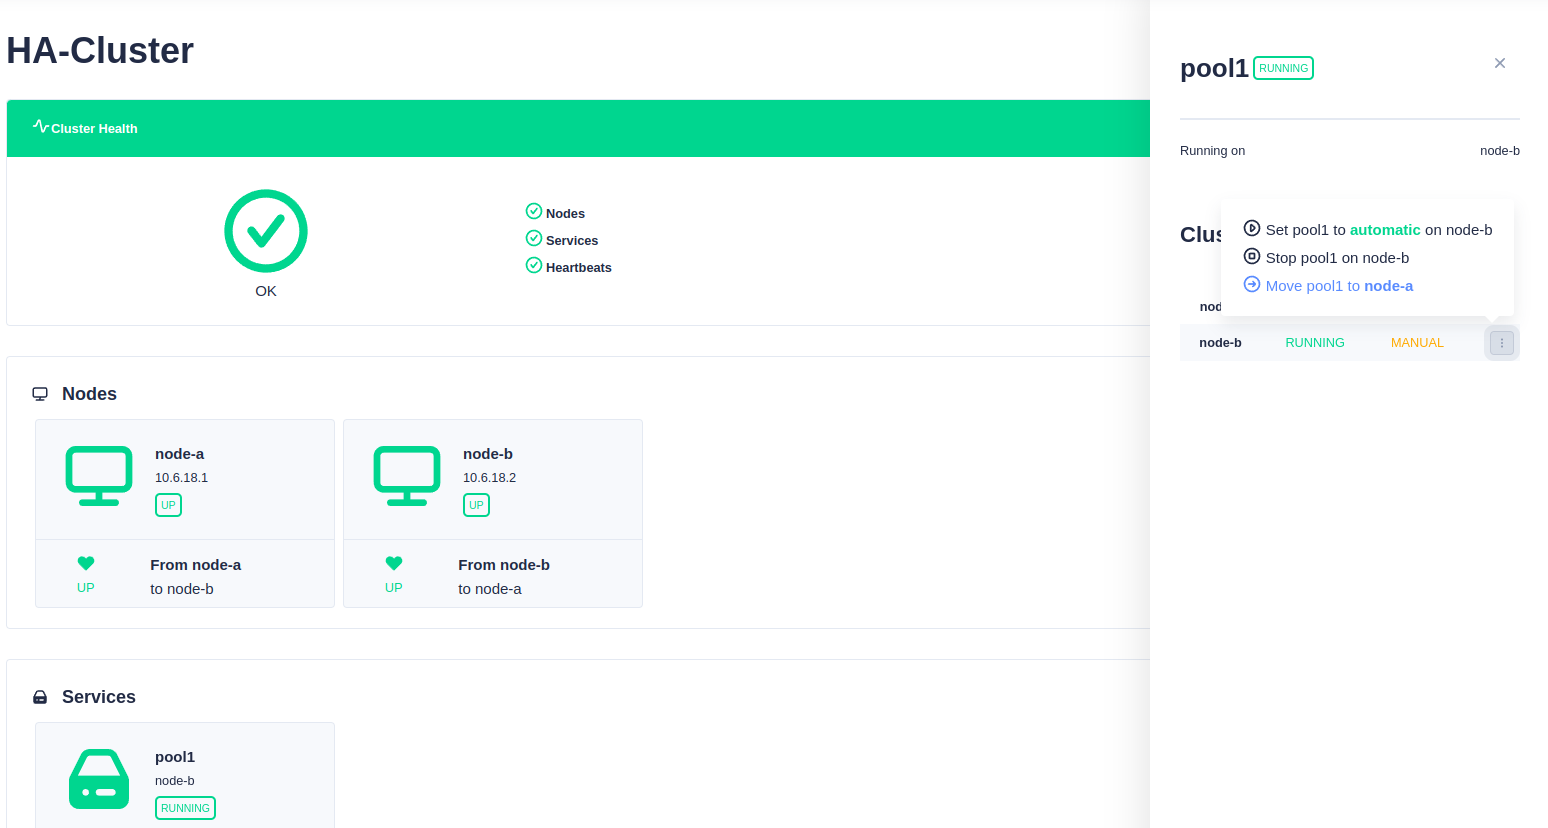Click the large green OK checkmark icon
Screen dimensions: 1548x828
click(x=265, y=231)
